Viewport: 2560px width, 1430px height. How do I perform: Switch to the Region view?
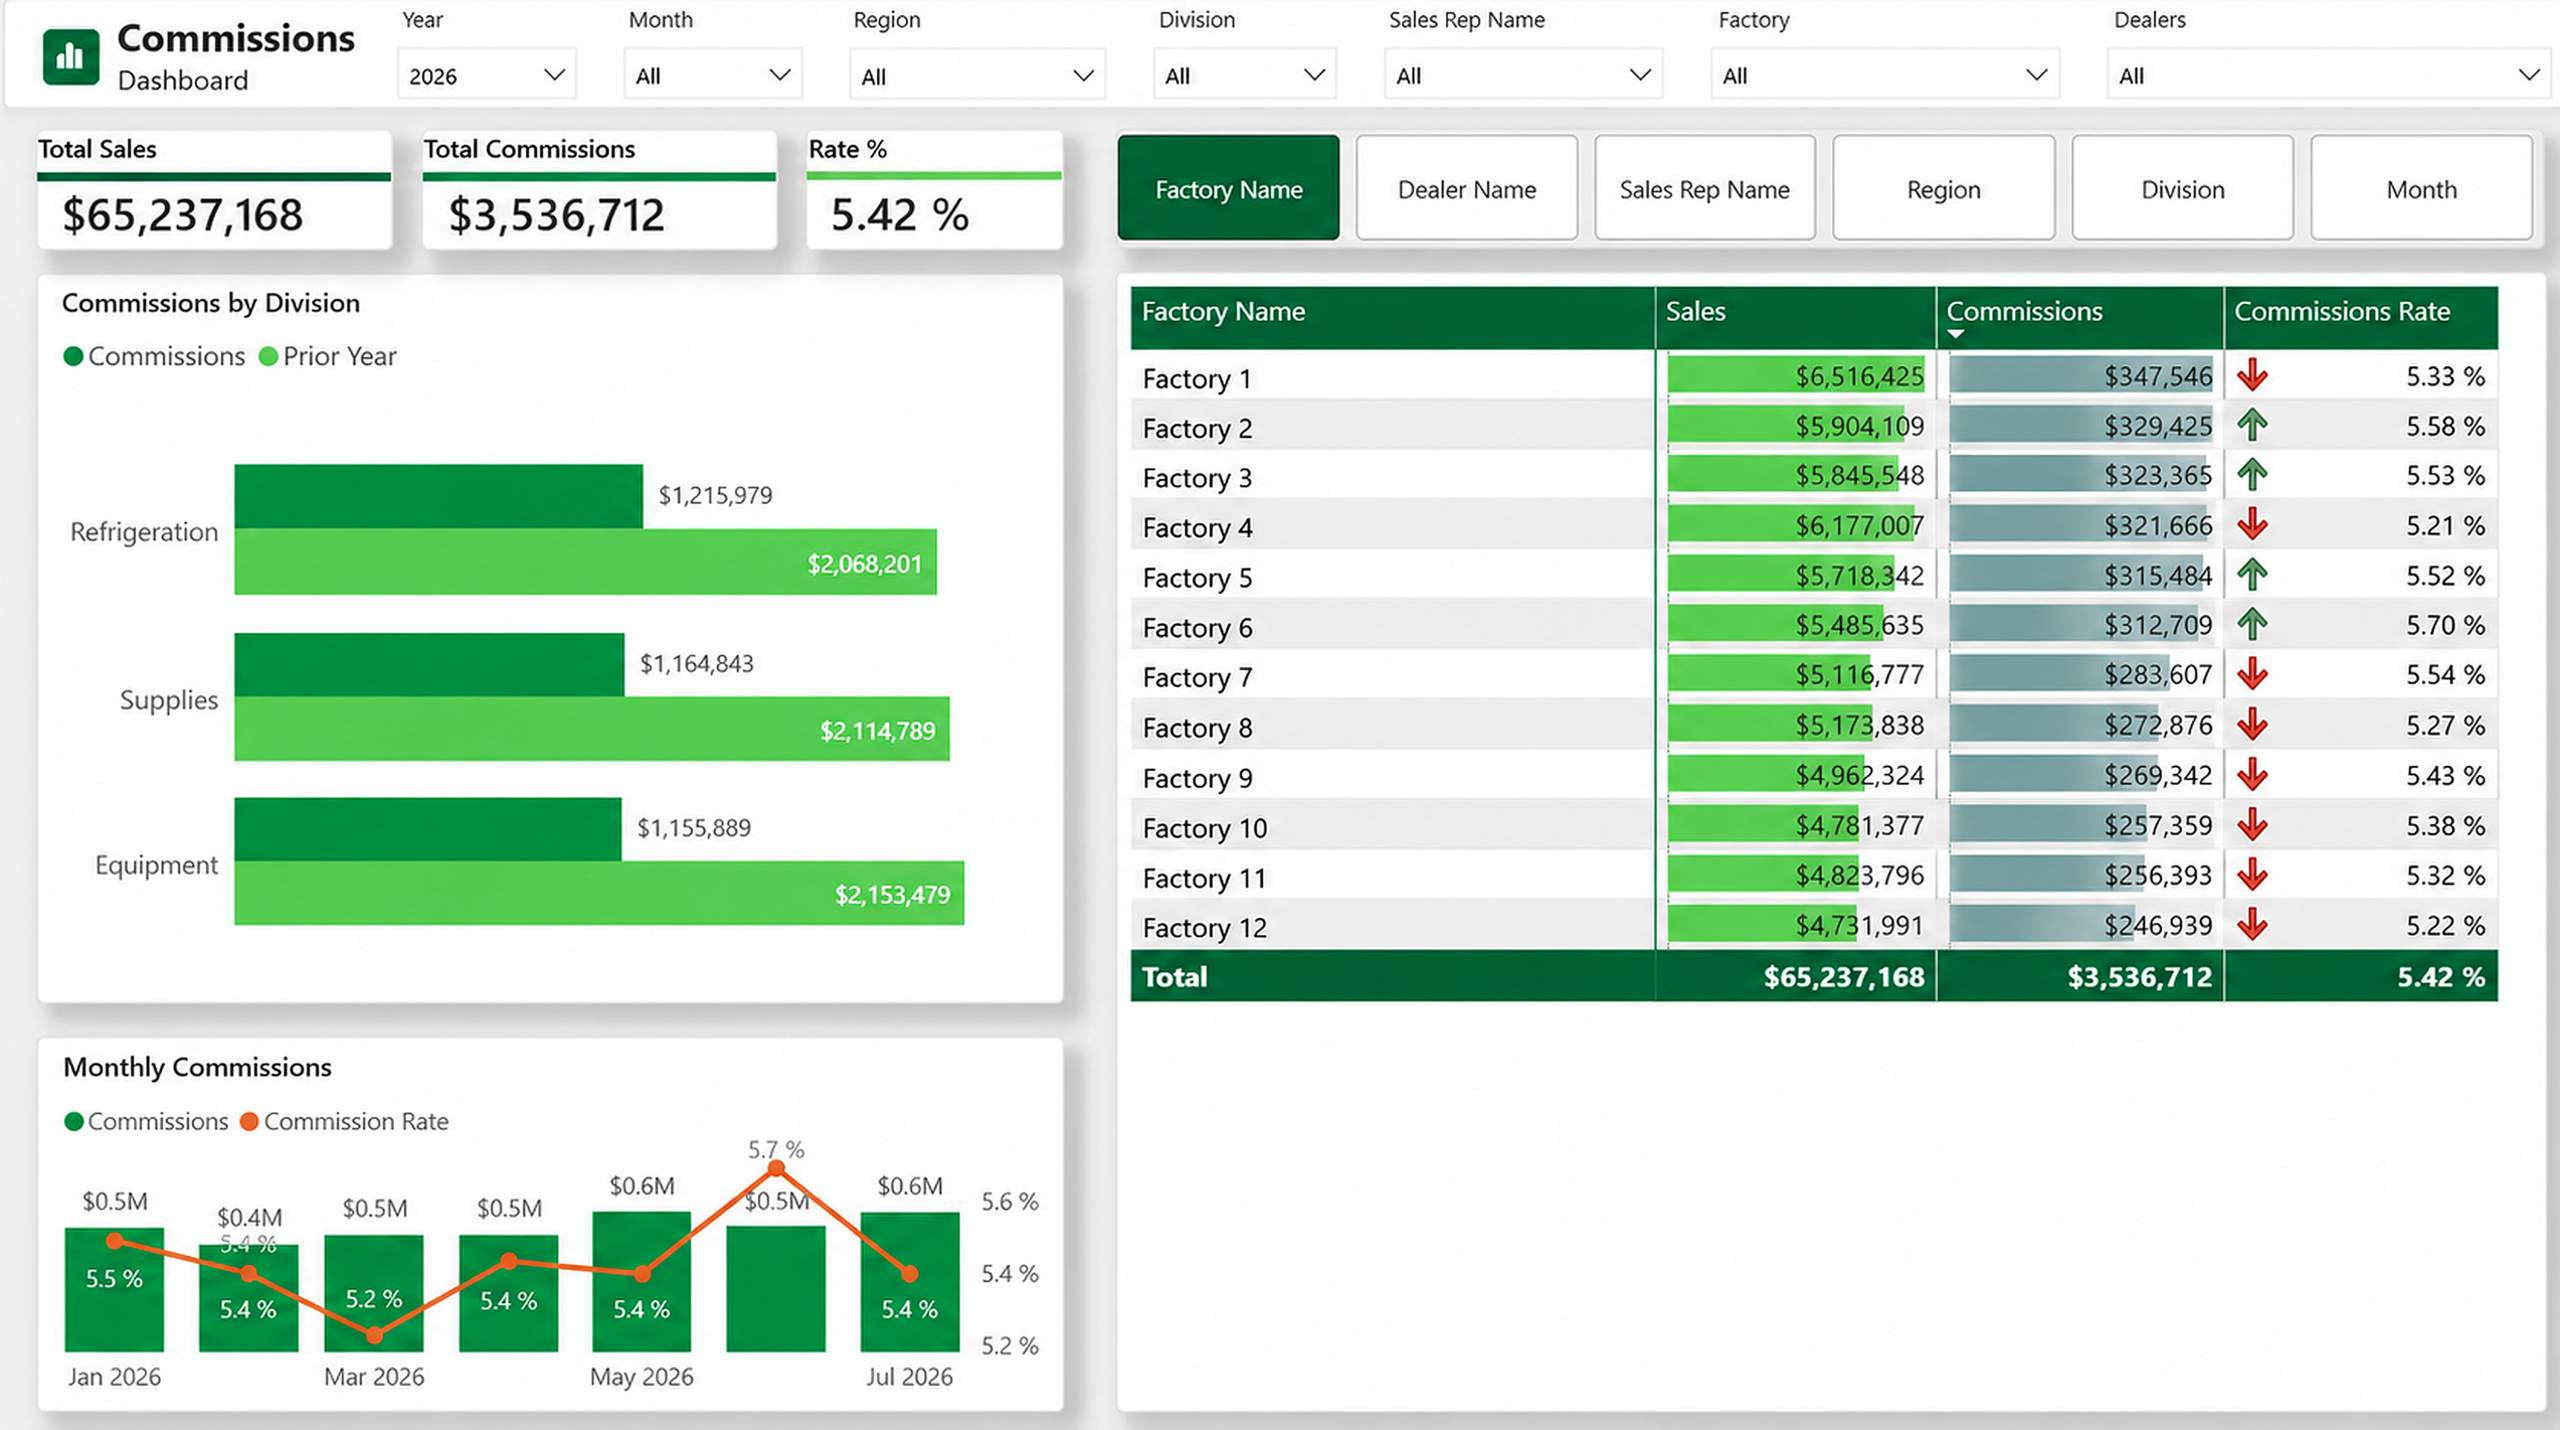[1943, 188]
